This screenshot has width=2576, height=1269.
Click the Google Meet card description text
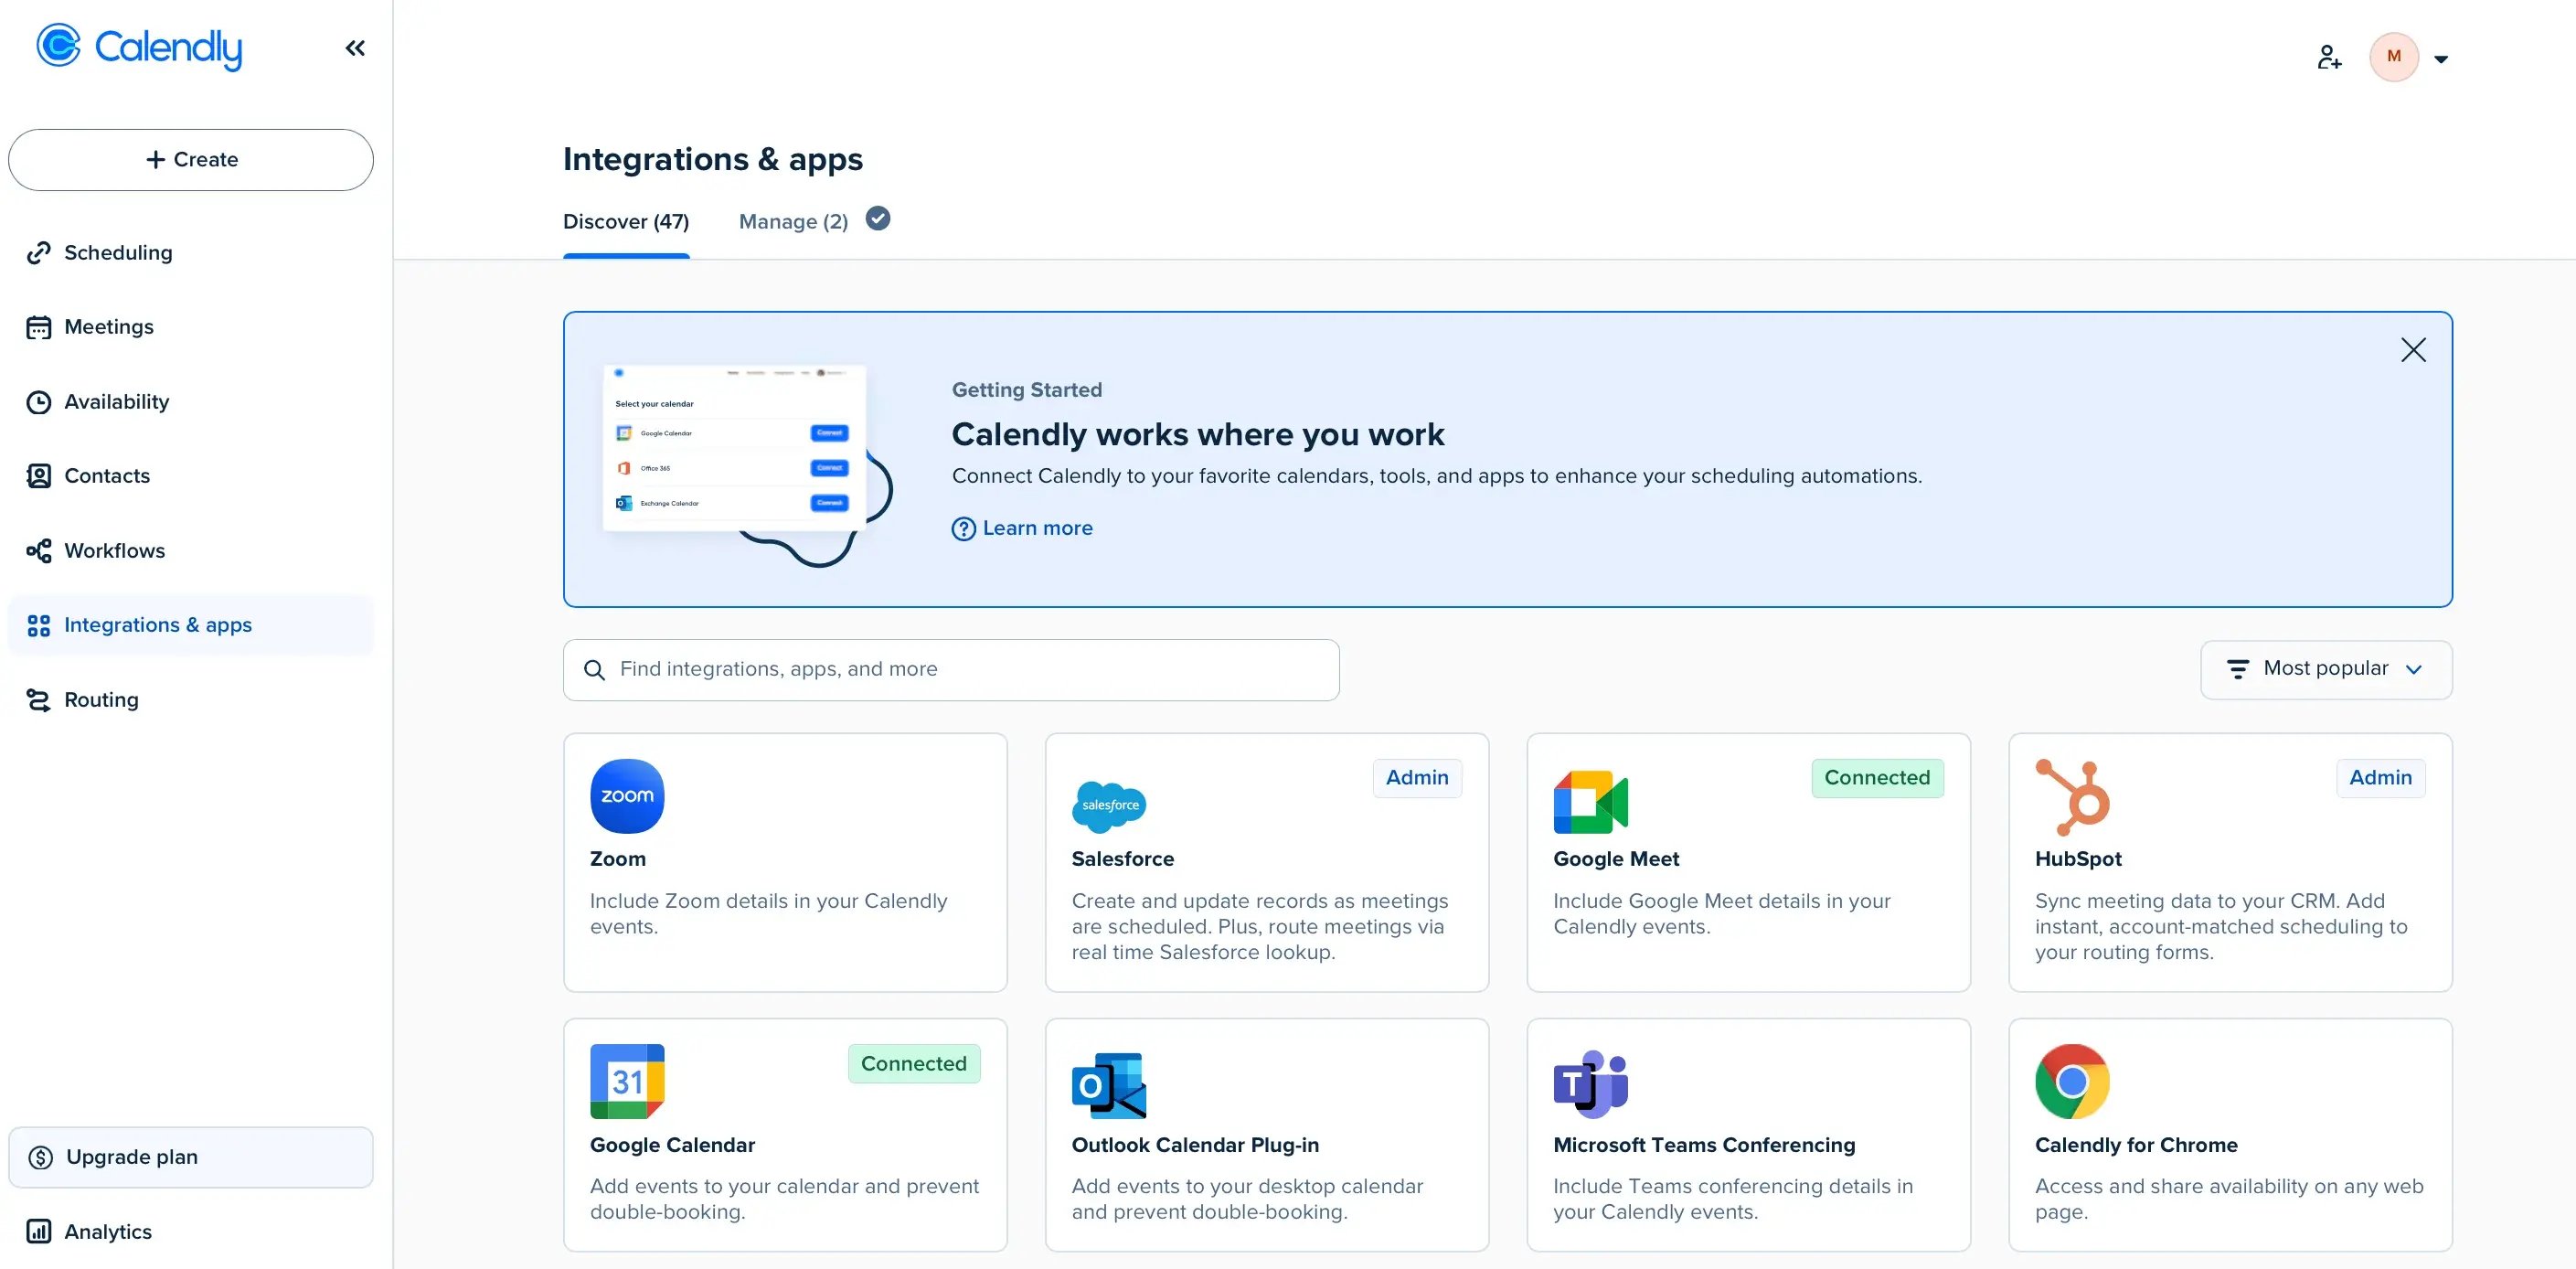point(1722,914)
